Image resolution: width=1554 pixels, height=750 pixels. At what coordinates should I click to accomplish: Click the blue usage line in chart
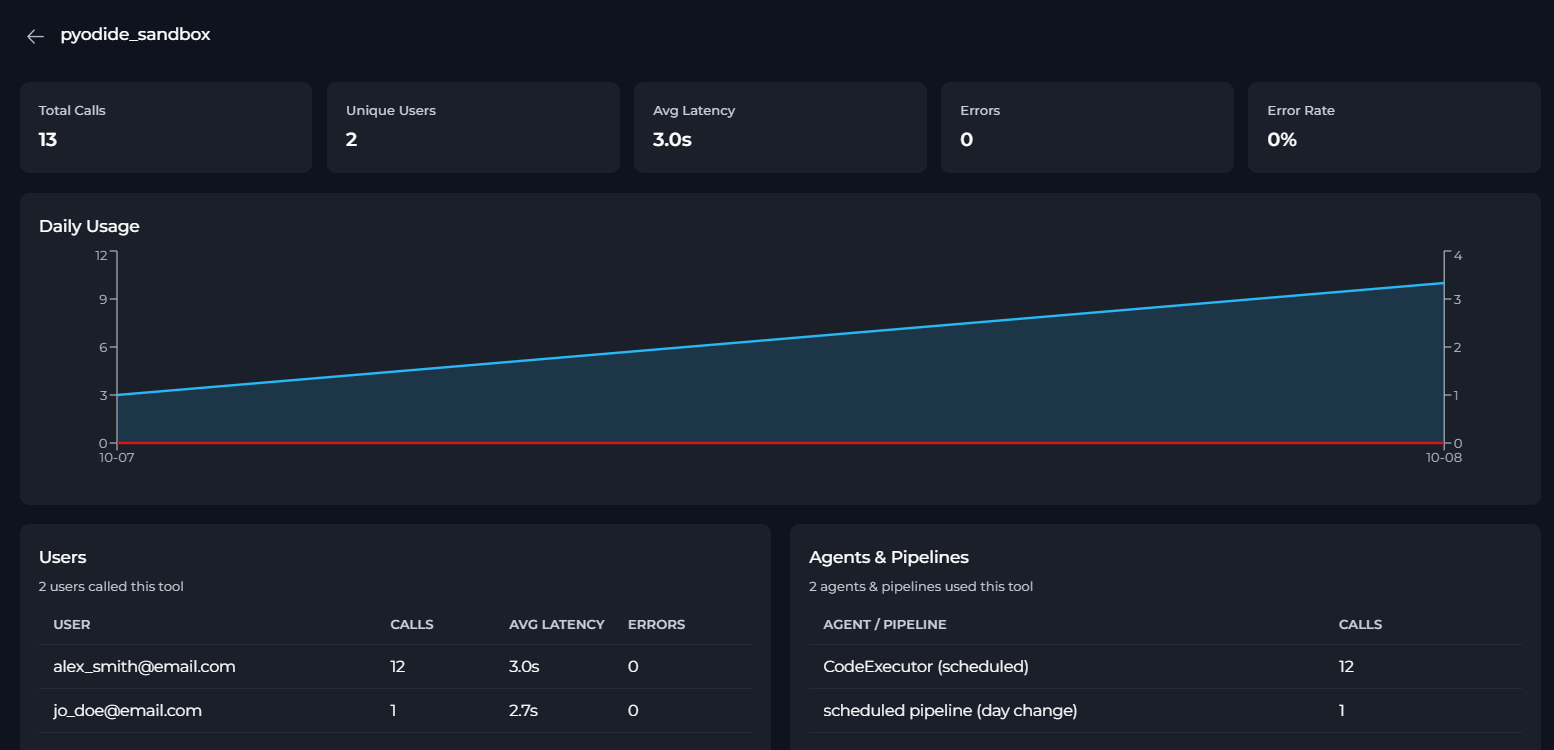point(780,339)
